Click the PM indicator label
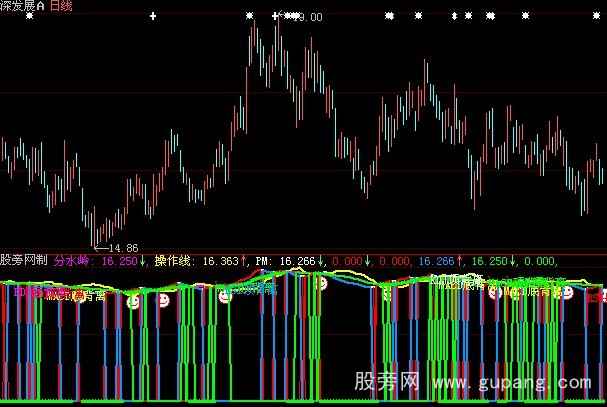This screenshot has height=407, width=607. [263, 261]
